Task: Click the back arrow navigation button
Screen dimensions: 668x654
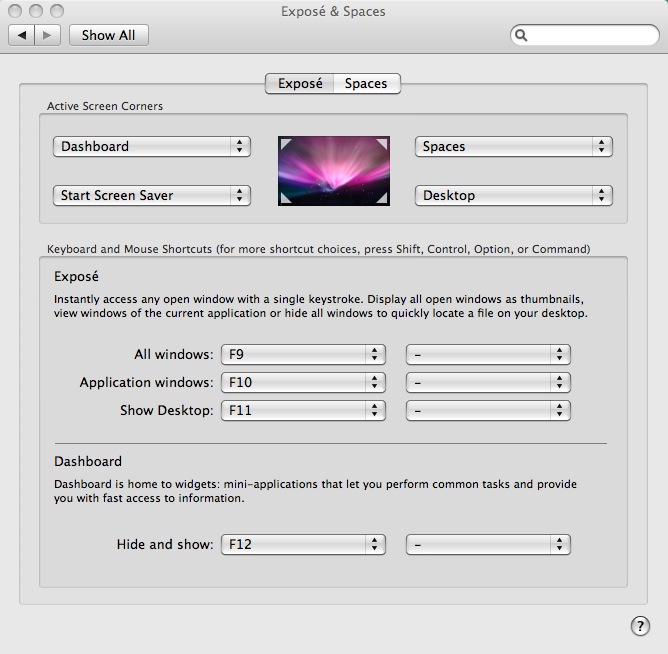Action: click(21, 35)
